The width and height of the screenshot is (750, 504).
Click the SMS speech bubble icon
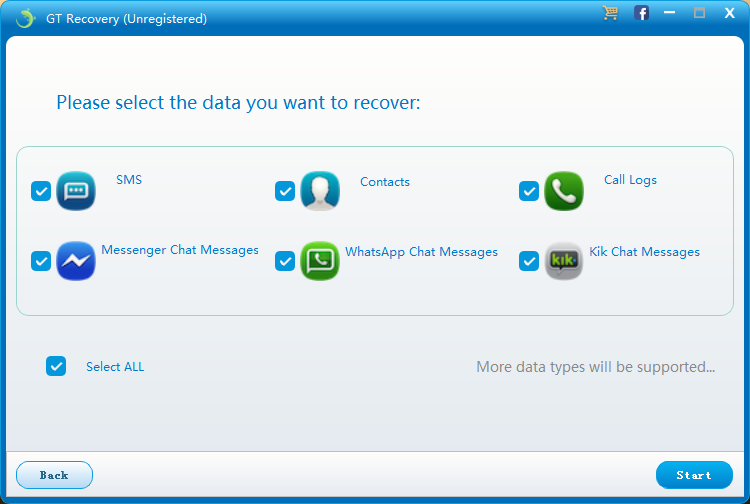[x=76, y=191]
